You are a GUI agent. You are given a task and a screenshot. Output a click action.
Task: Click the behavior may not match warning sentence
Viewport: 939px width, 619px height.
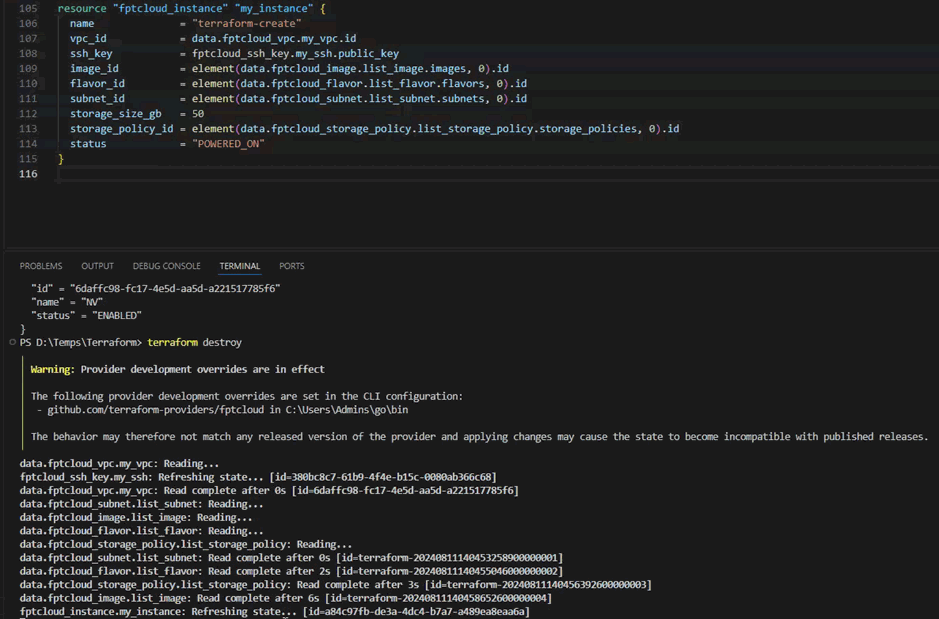(479, 437)
